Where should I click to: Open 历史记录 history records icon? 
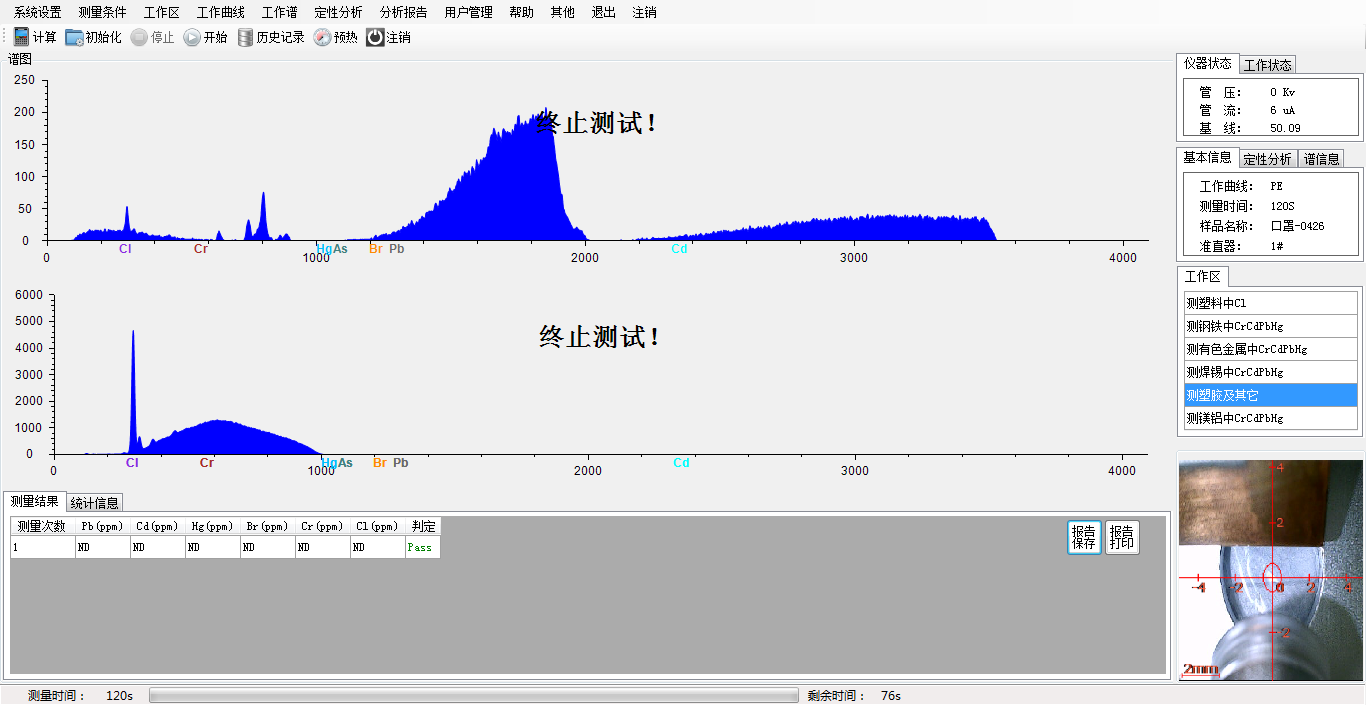245,37
